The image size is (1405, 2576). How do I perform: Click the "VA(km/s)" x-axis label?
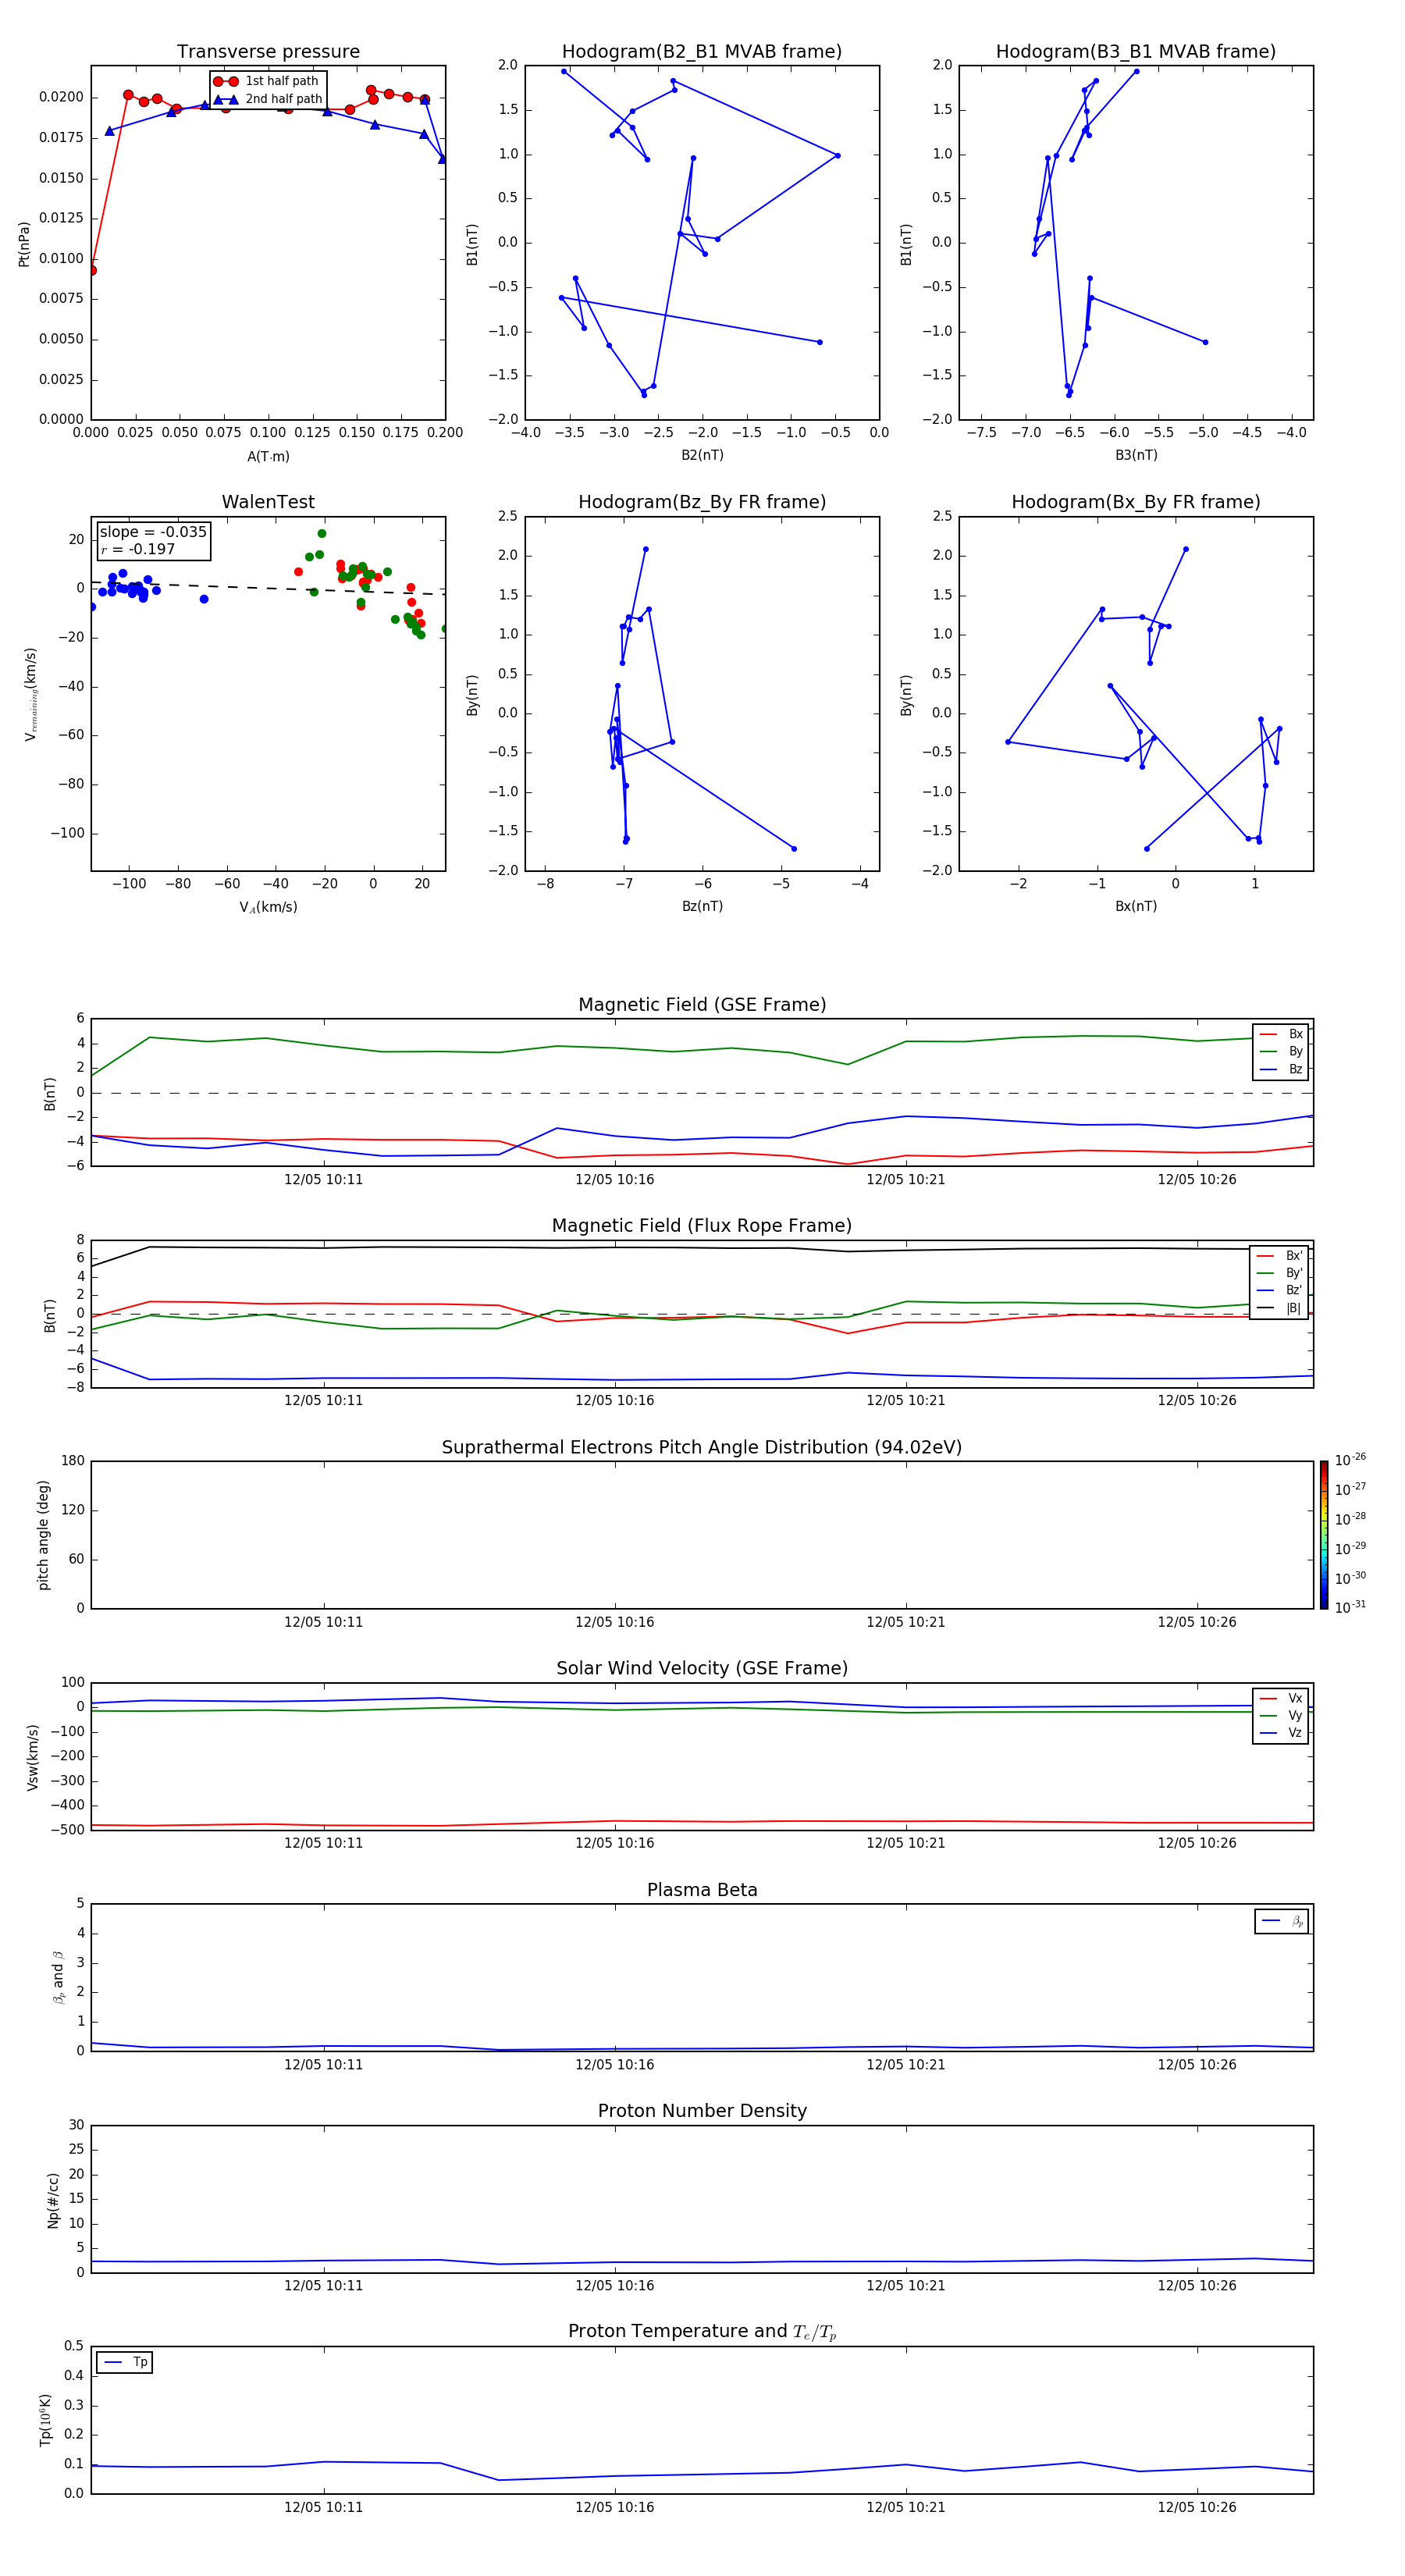(268, 908)
